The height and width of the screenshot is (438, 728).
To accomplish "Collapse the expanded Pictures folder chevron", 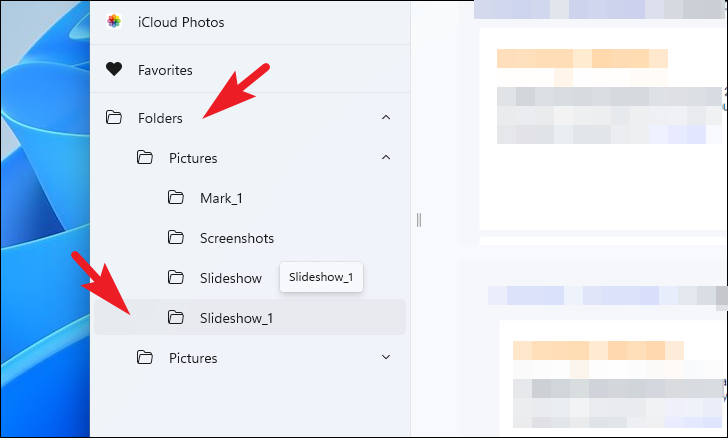I will coord(386,158).
